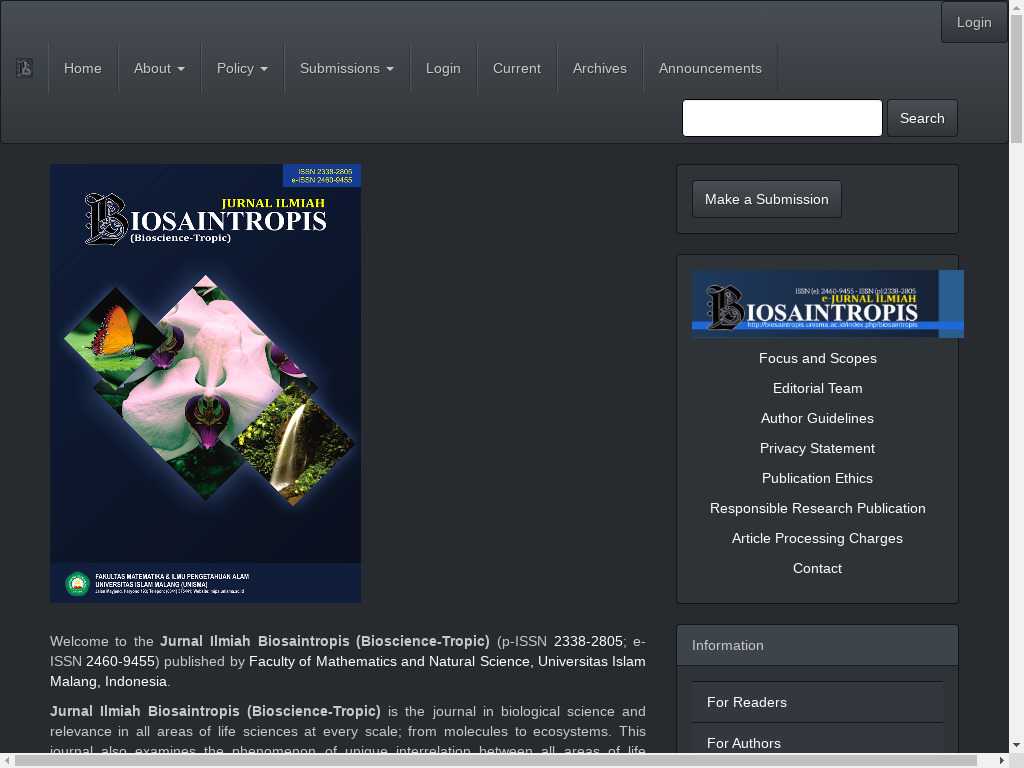Open the For Readers information link

pos(818,702)
